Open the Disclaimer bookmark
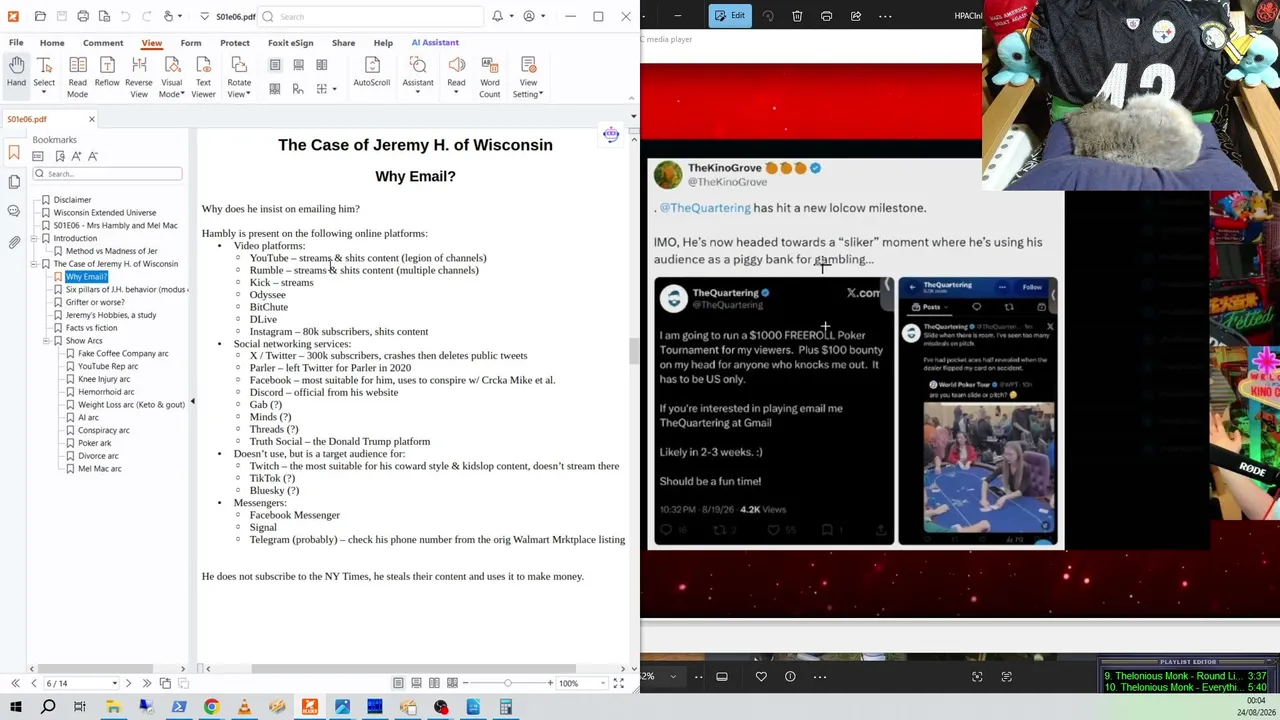 click(x=72, y=200)
